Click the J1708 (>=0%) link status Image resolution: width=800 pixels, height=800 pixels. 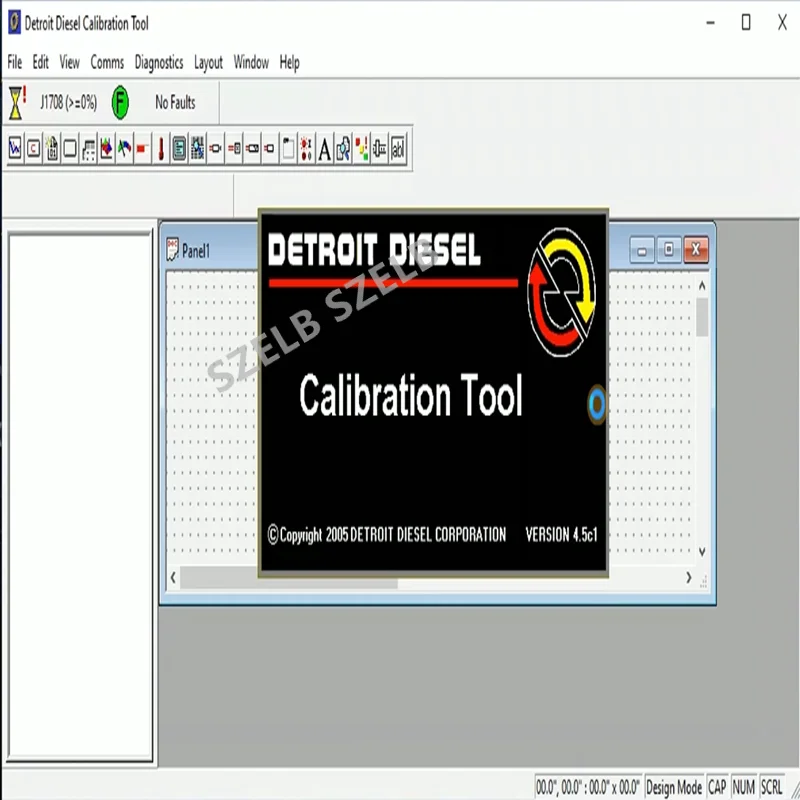pyautogui.click(x=68, y=103)
